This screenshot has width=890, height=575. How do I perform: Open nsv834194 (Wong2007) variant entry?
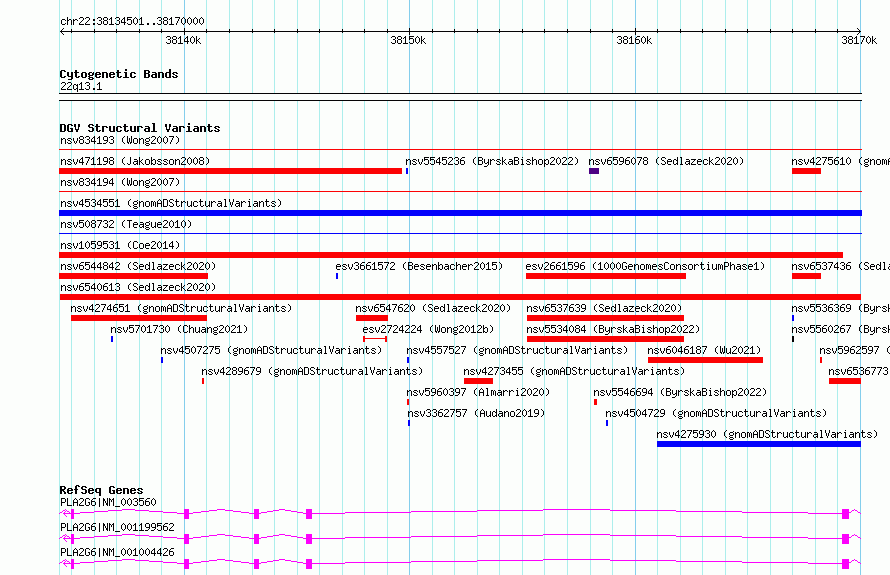[120, 182]
